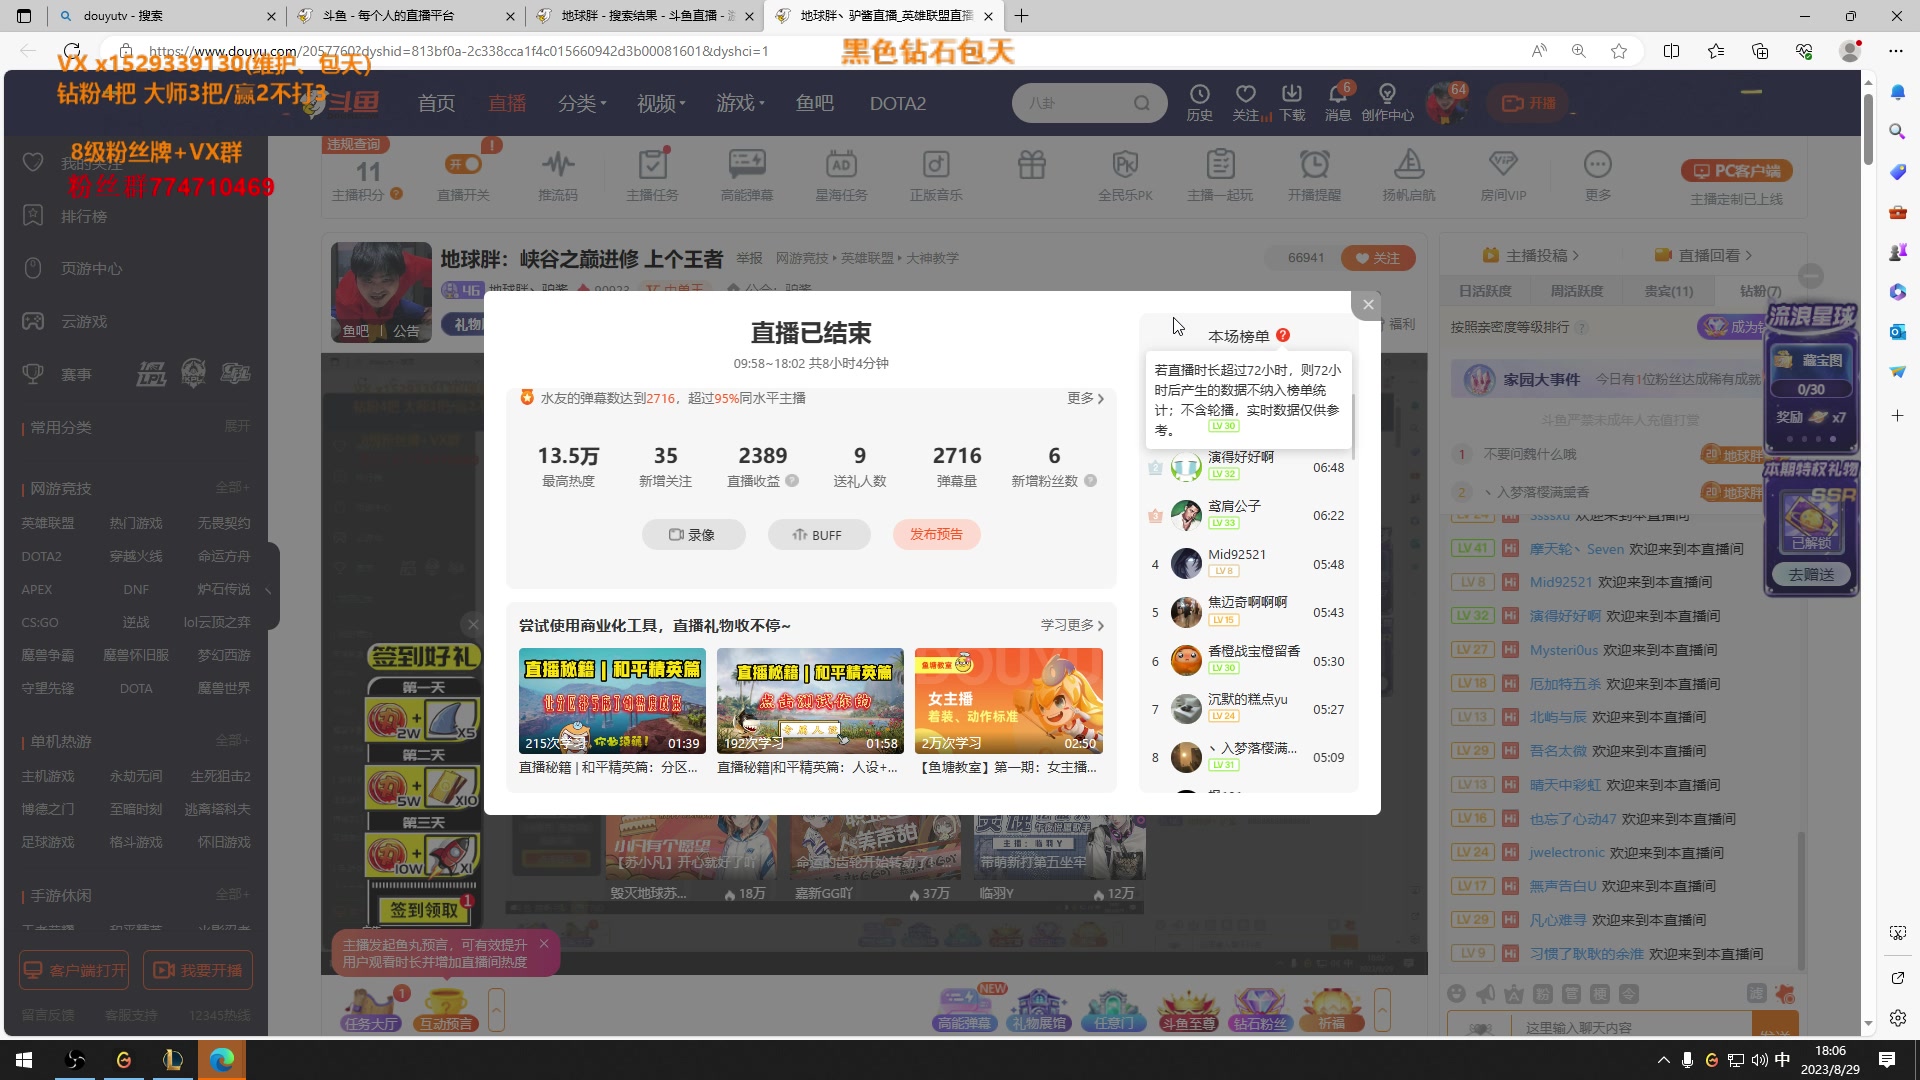1920x1080 pixels.
Task: Open the 消息 notifications bell
Action: click(1338, 102)
